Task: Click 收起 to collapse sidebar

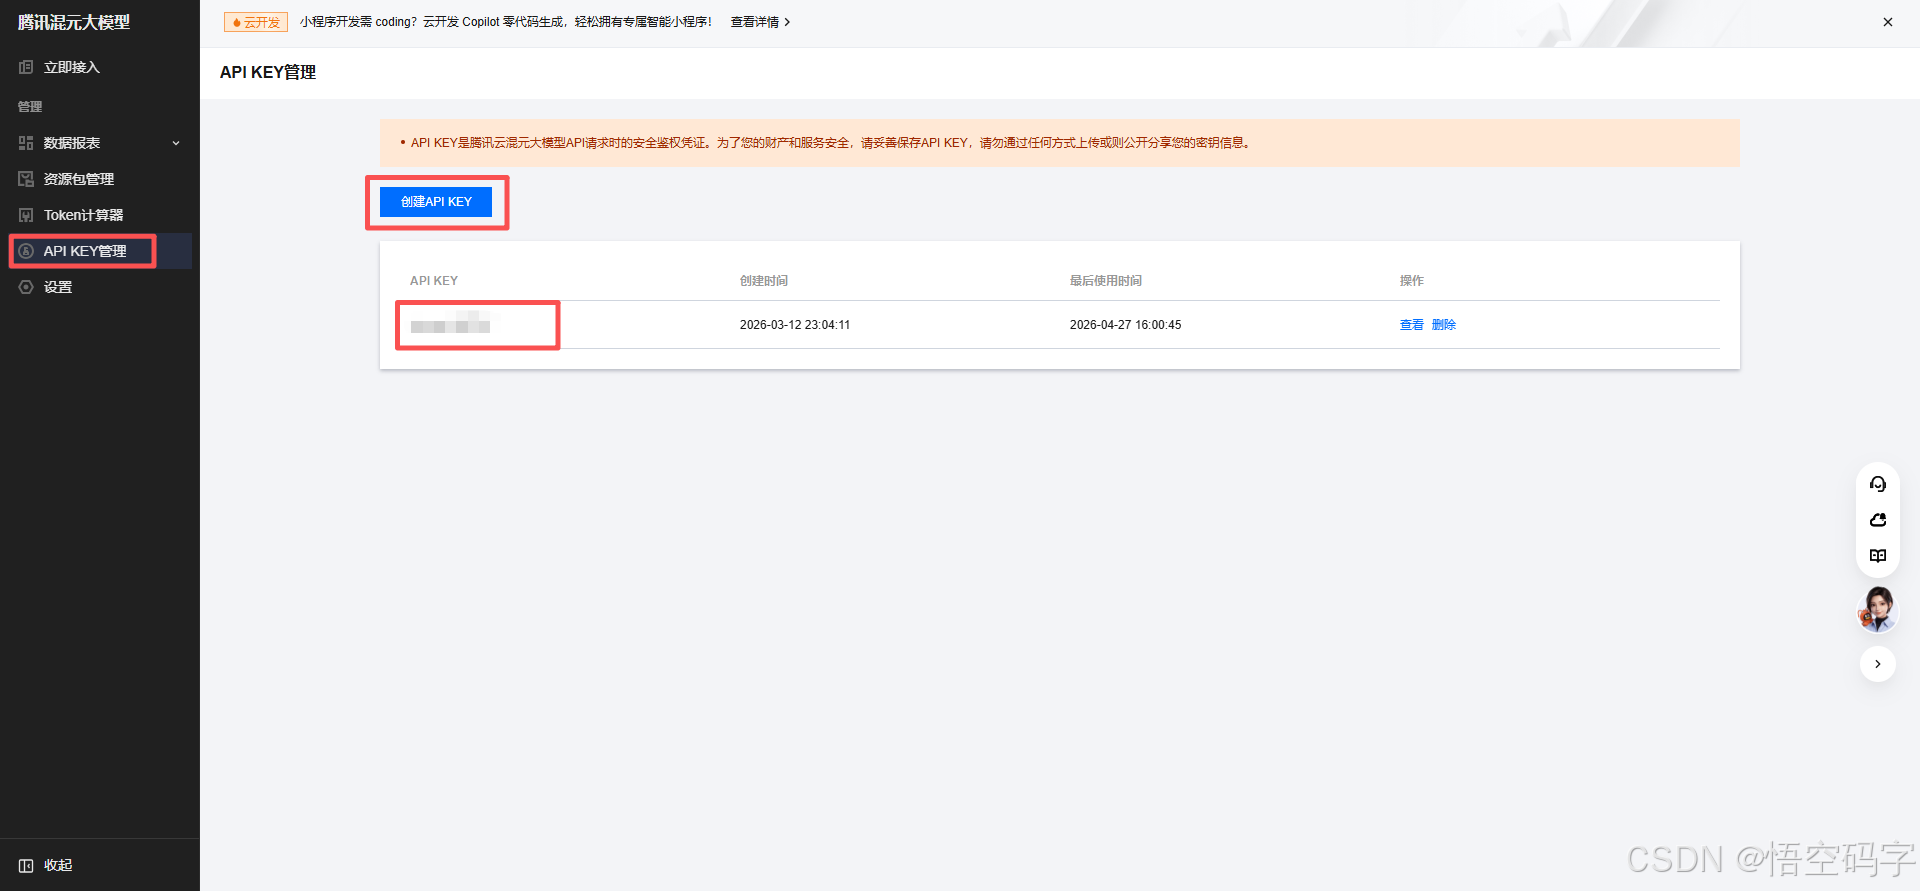Action: click(x=58, y=865)
